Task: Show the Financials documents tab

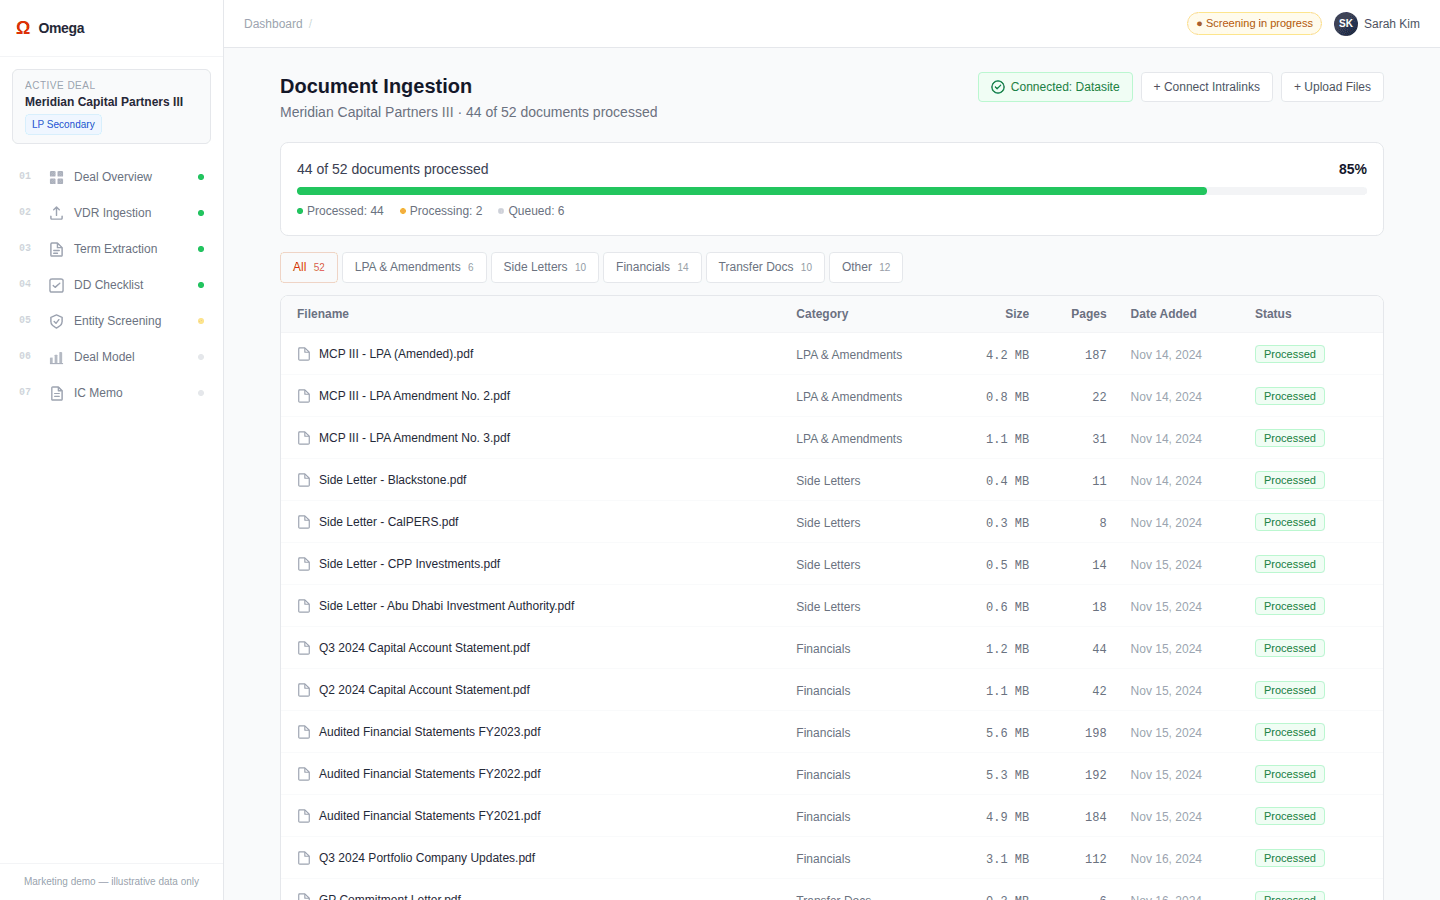Action: click(x=652, y=267)
